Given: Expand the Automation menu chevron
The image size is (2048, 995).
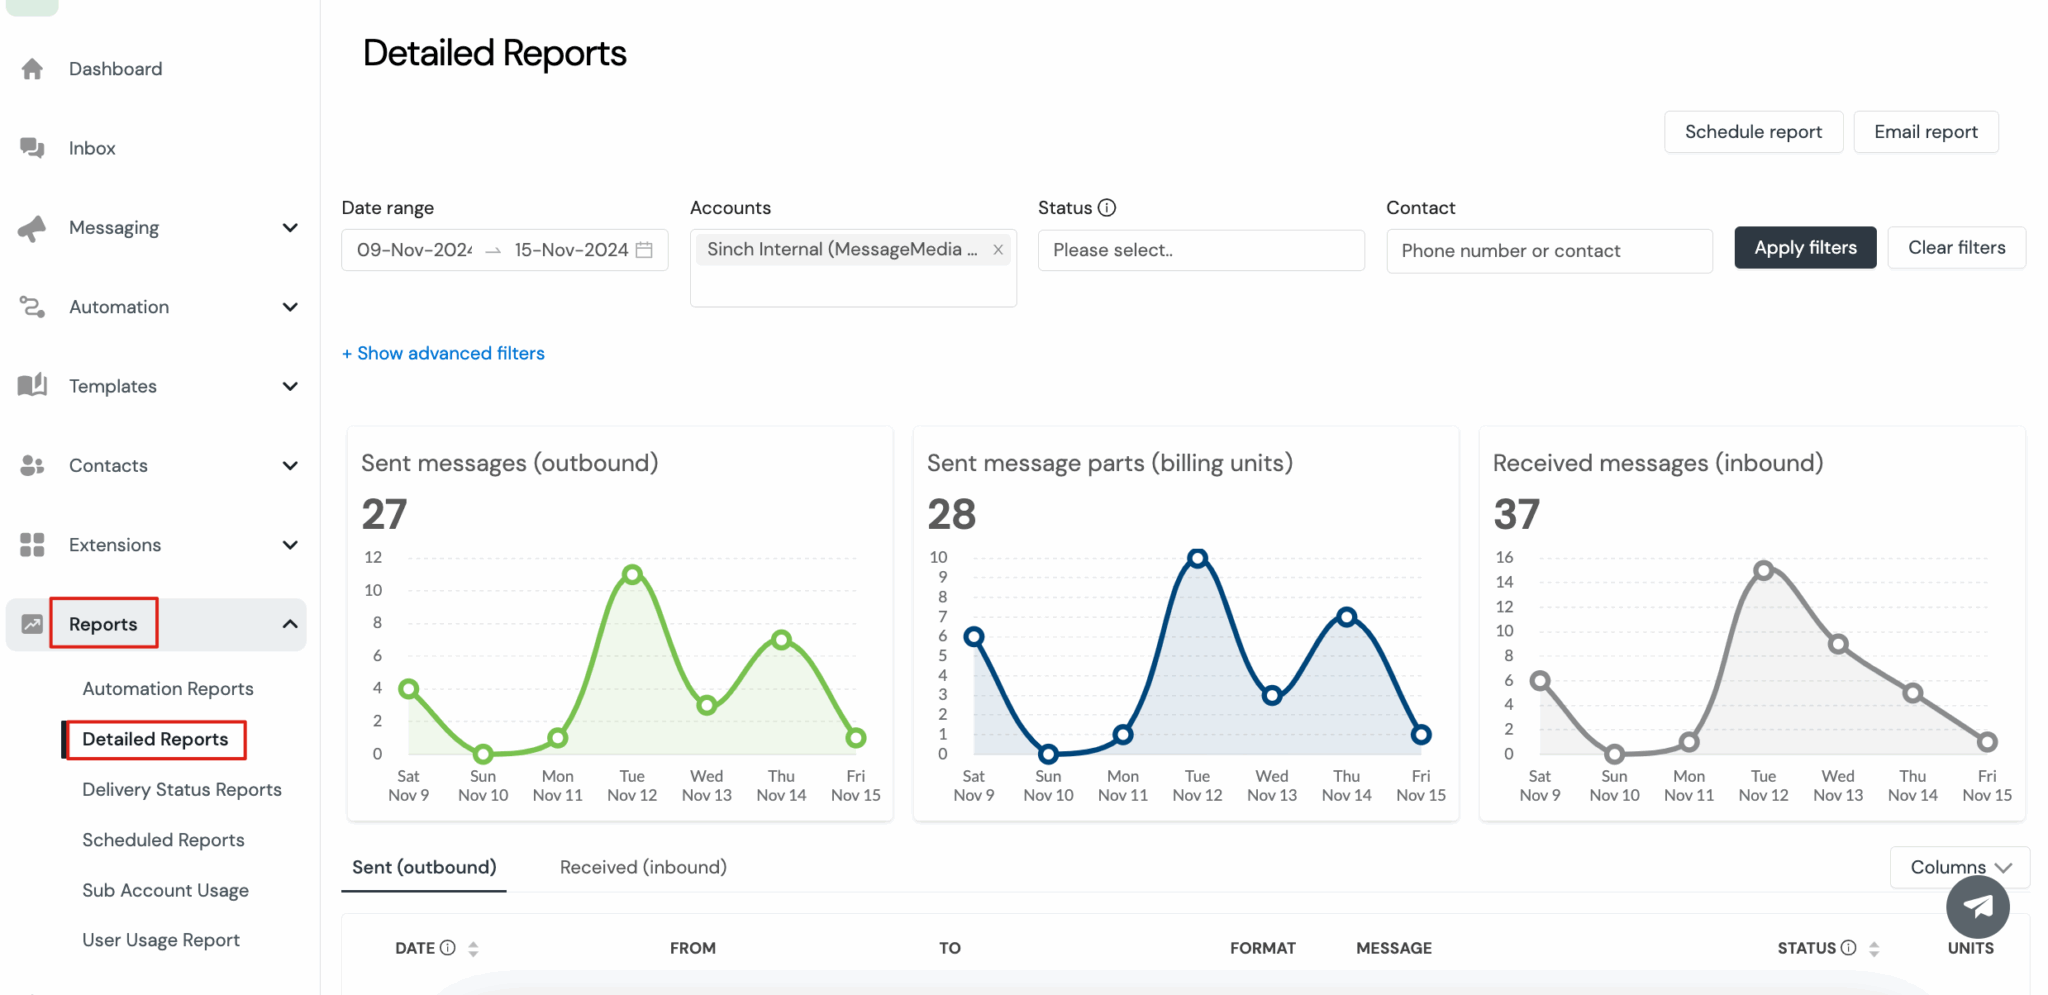Looking at the screenshot, I should pos(290,307).
